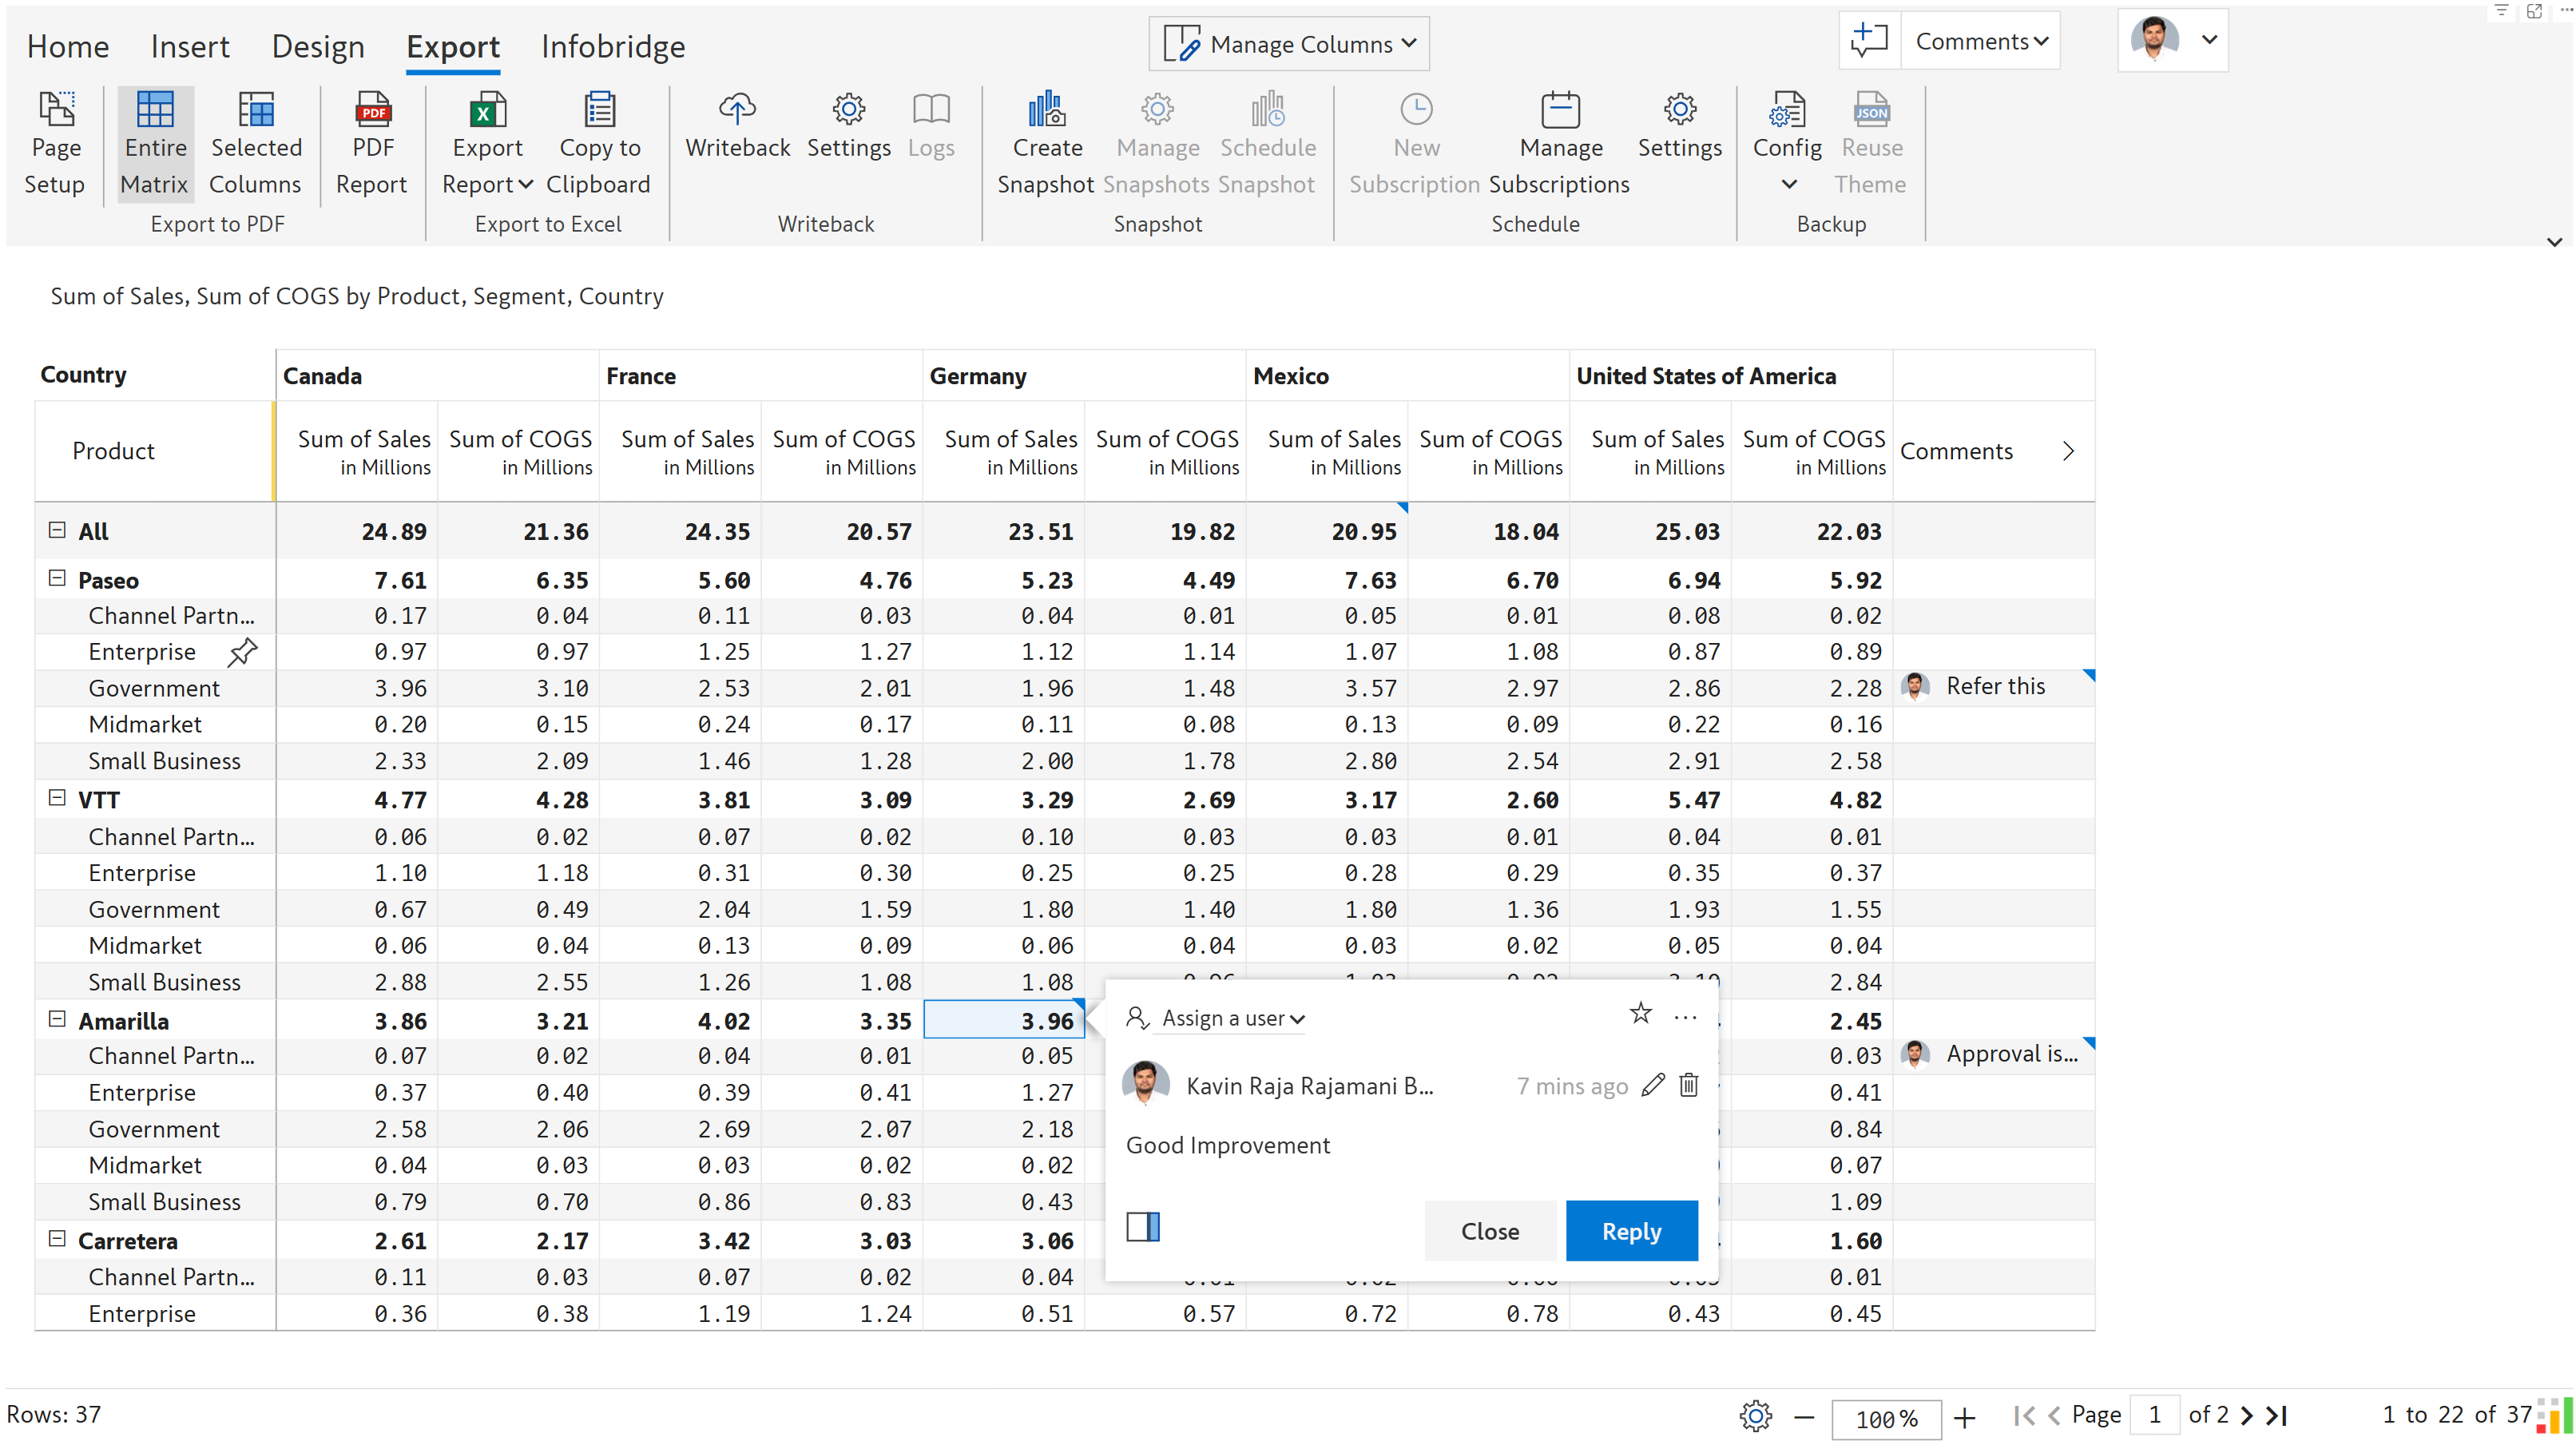This screenshot has height=1445, width=2576.
Task: Click the page number input field
Action: (2154, 1415)
